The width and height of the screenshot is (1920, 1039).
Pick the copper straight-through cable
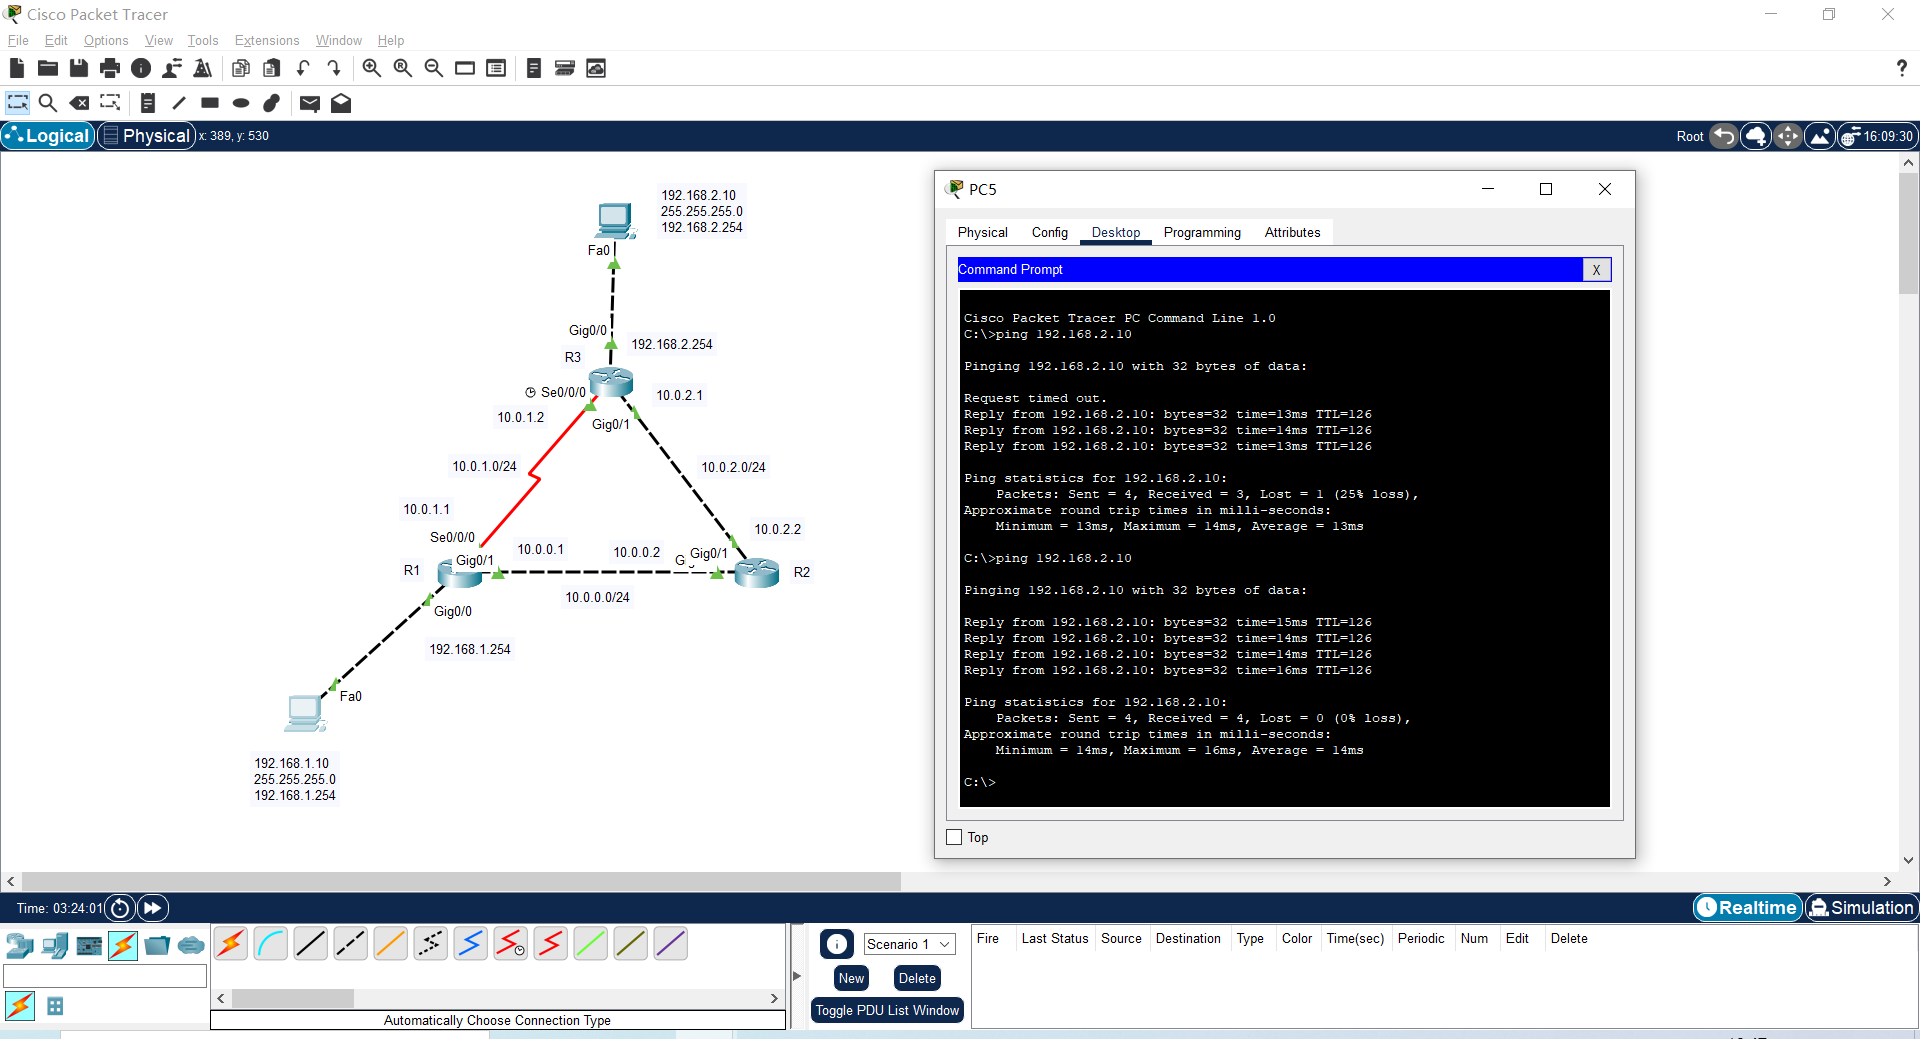point(311,943)
